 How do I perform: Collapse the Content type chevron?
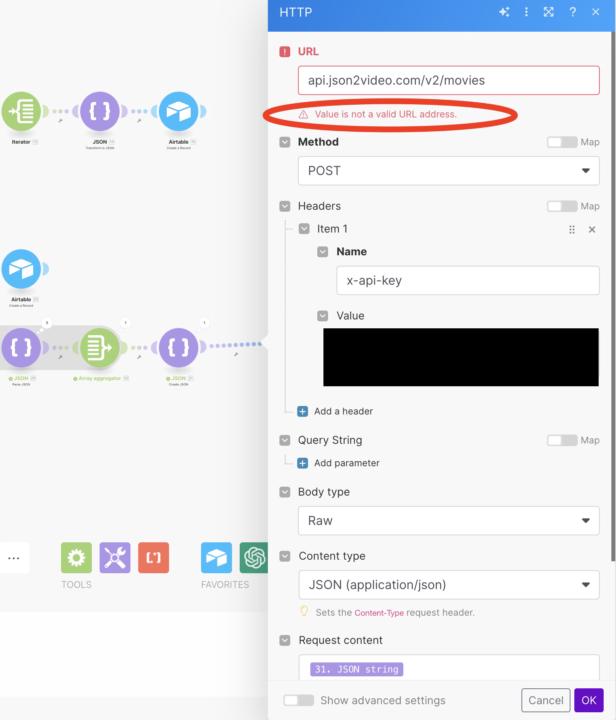point(285,556)
